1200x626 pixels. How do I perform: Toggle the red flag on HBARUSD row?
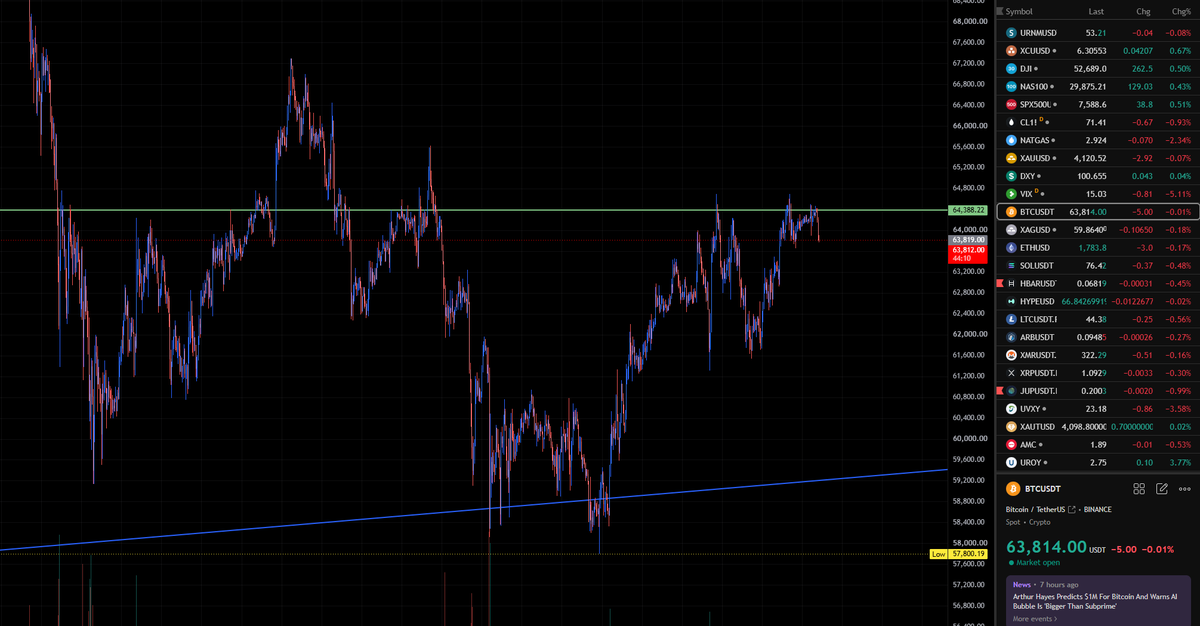998,284
